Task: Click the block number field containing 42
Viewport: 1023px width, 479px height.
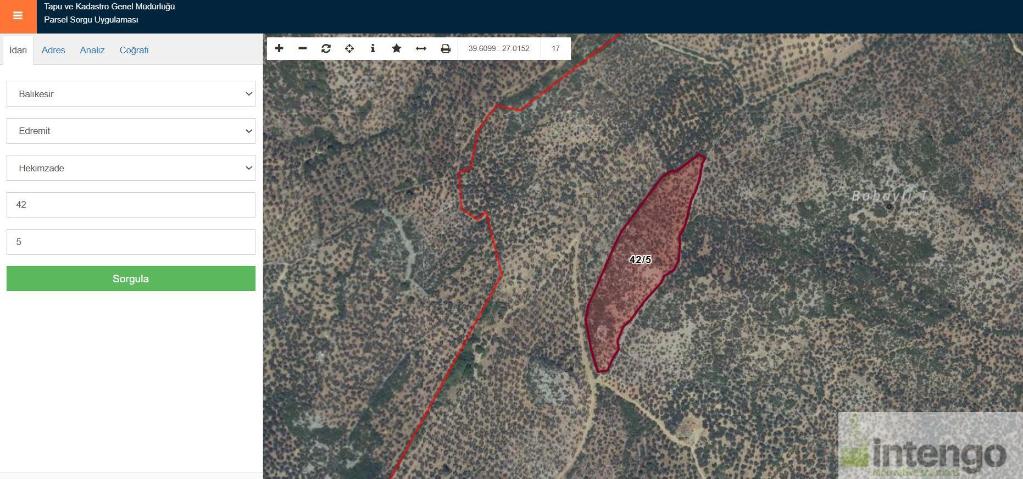Action: [131, 205]
